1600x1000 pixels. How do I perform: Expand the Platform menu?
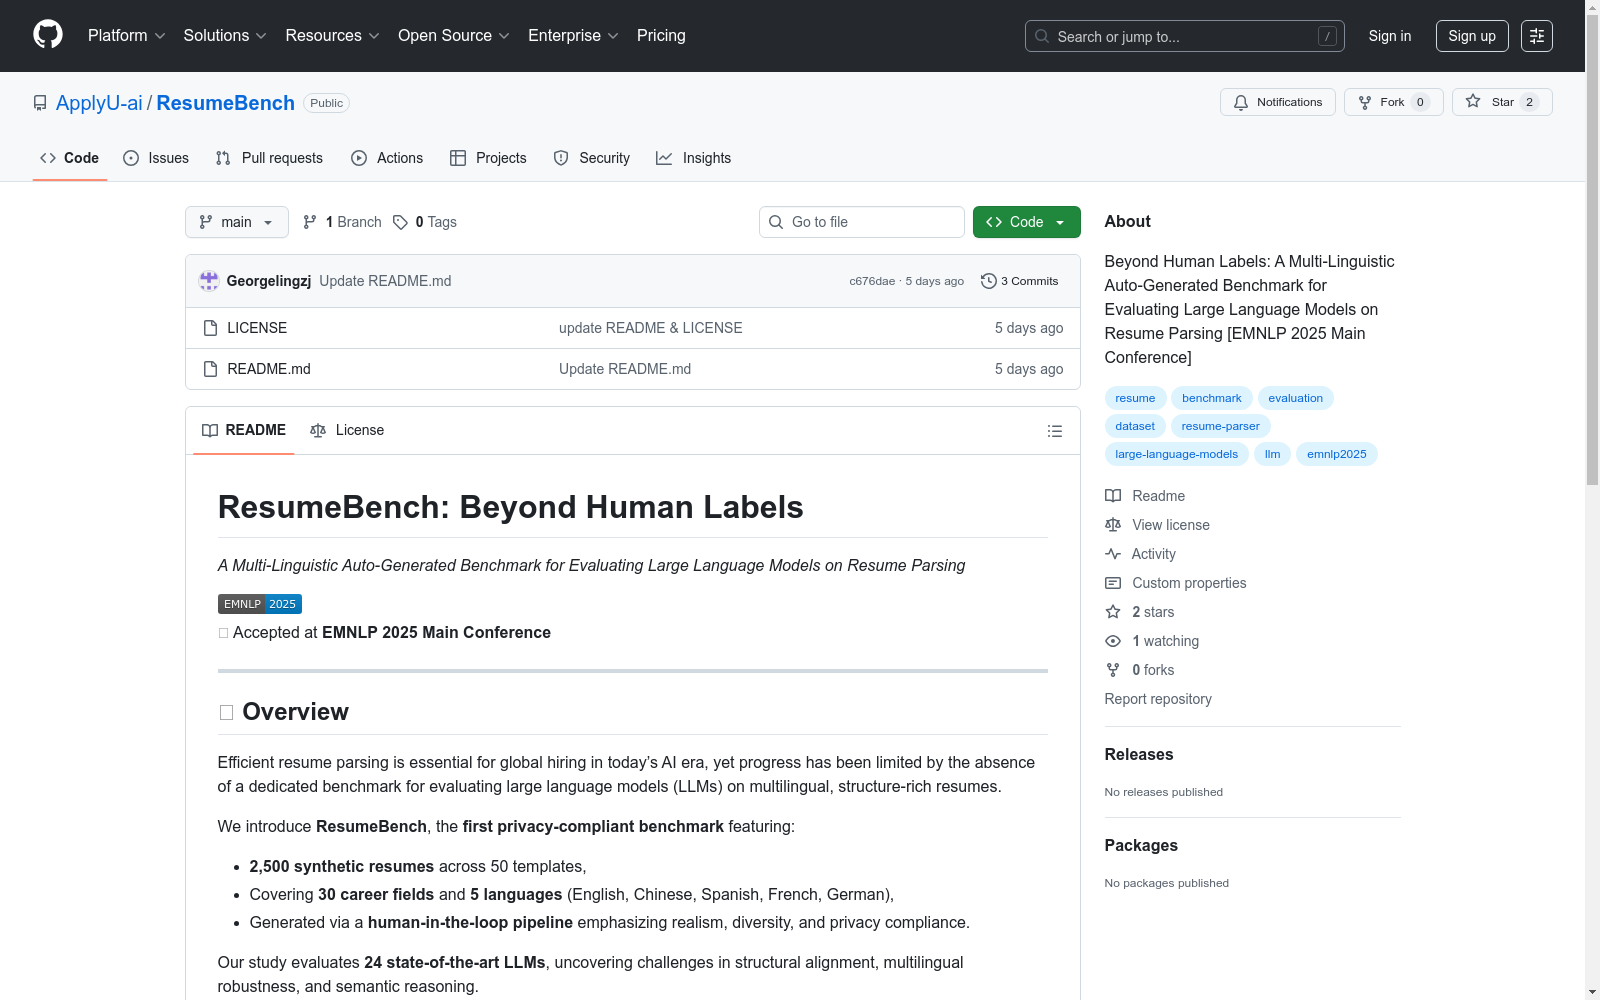click(127, 36)
